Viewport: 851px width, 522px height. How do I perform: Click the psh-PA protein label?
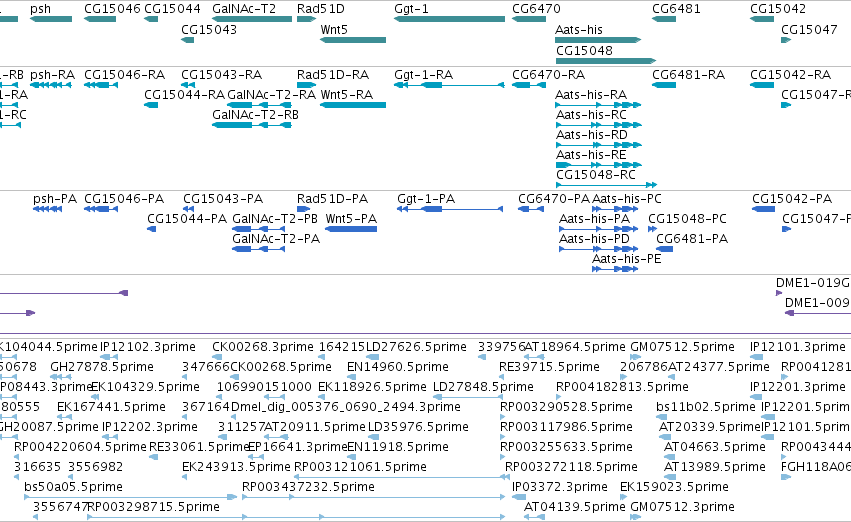tap(55, 199)
